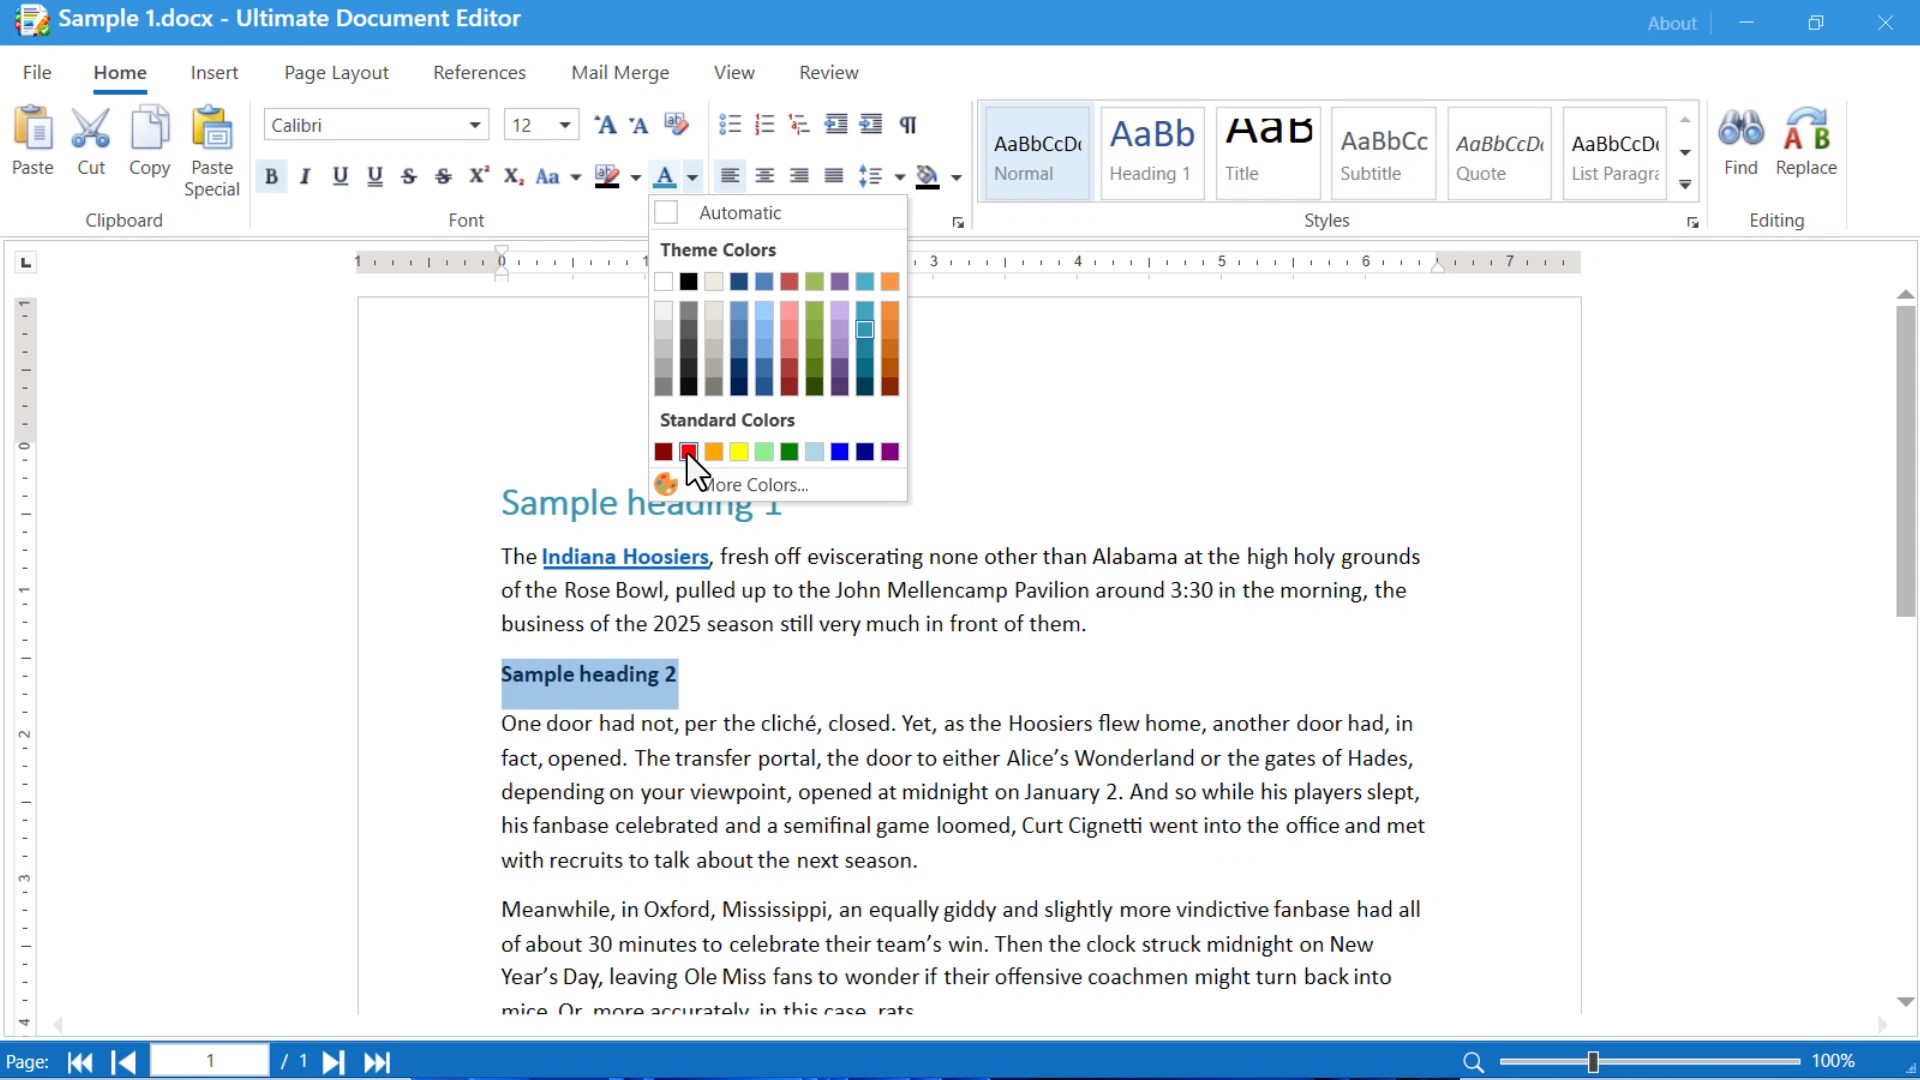Expand the Styles gallery list
Image resolution: width=1920 pixels, height=1080 pixels.
coord(1685,185)
